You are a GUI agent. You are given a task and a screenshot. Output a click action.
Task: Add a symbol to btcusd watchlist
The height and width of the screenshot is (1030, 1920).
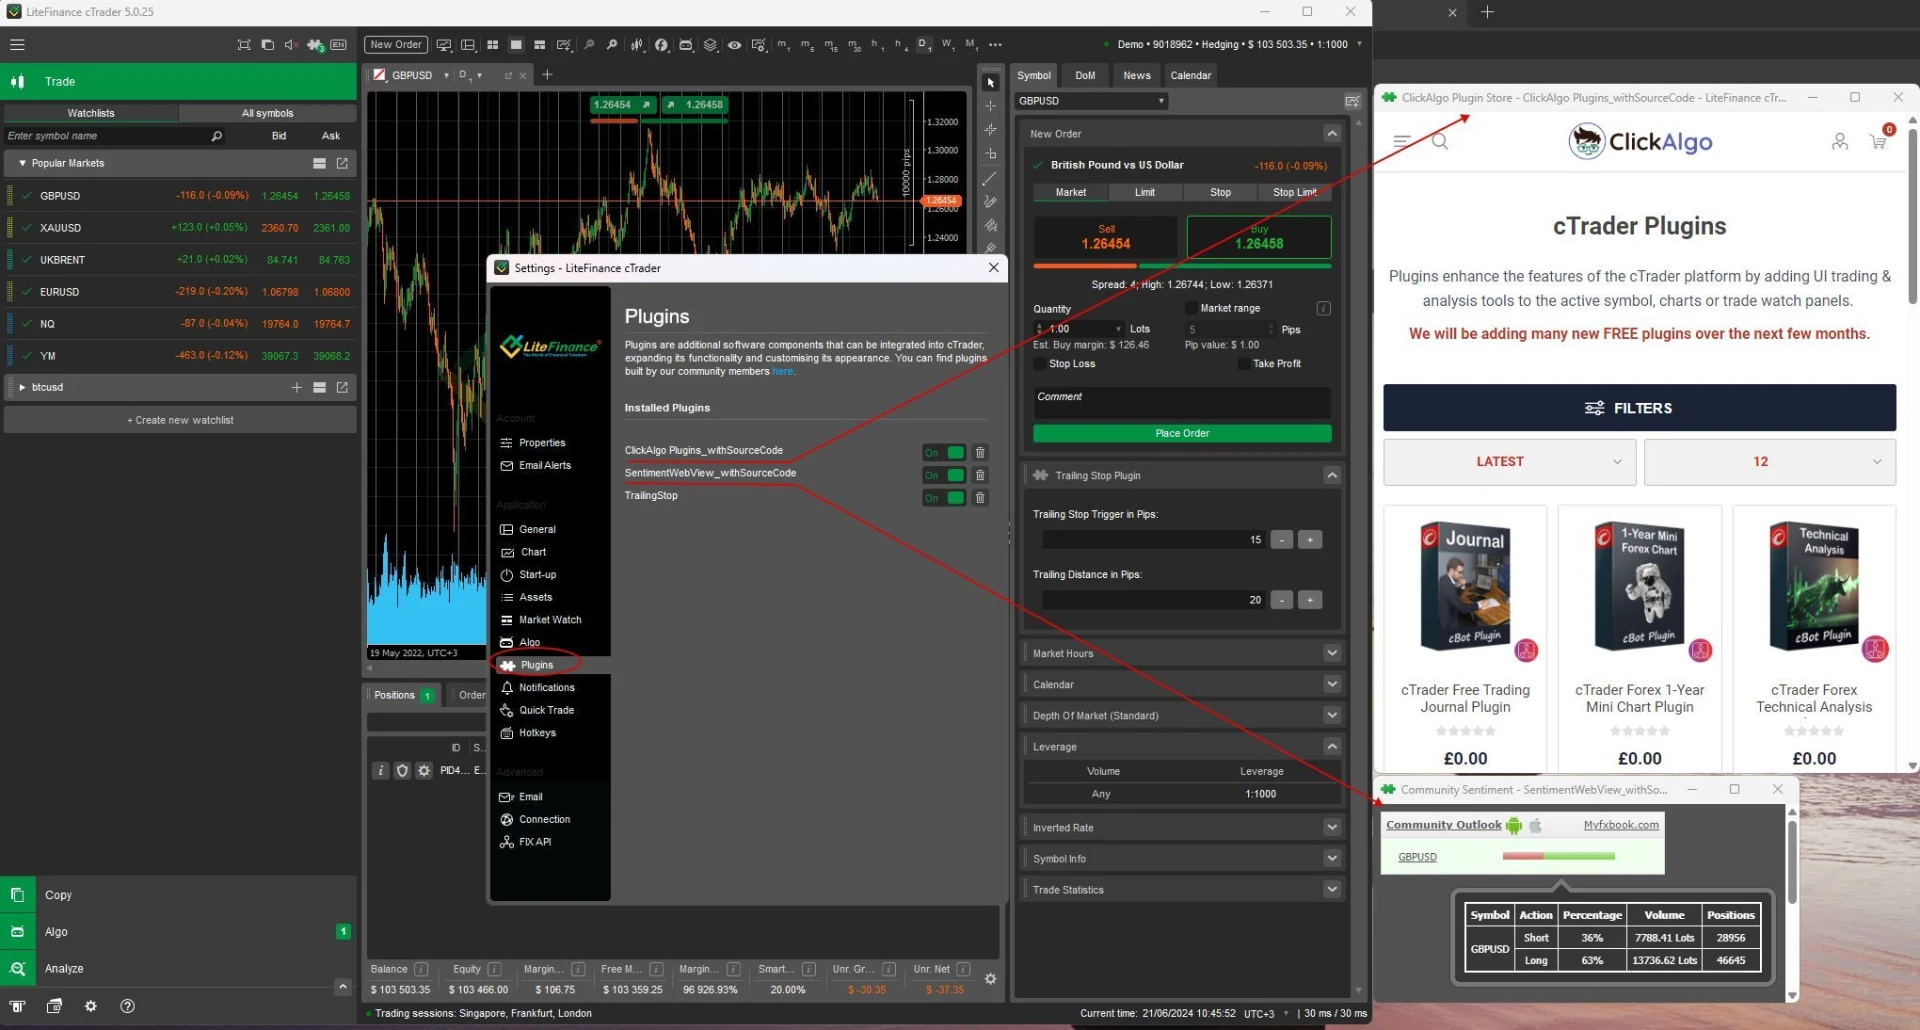[296, 388]
